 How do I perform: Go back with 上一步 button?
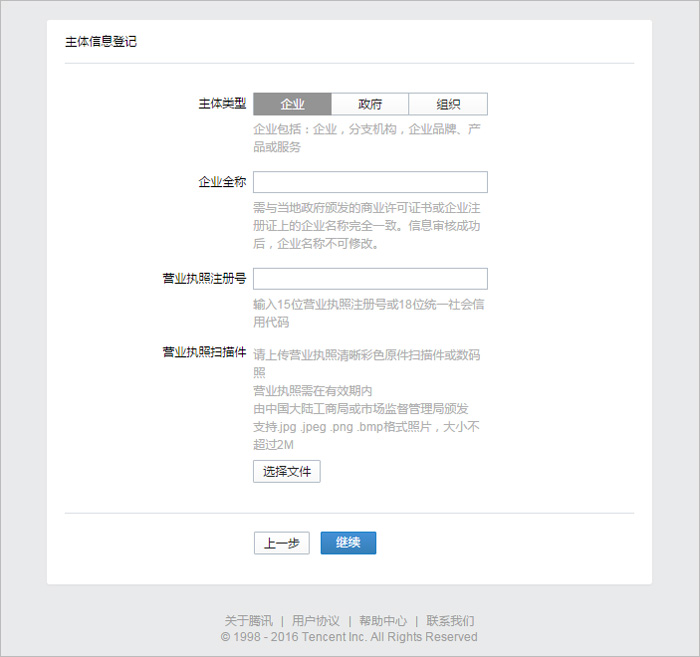coord(281,543)
